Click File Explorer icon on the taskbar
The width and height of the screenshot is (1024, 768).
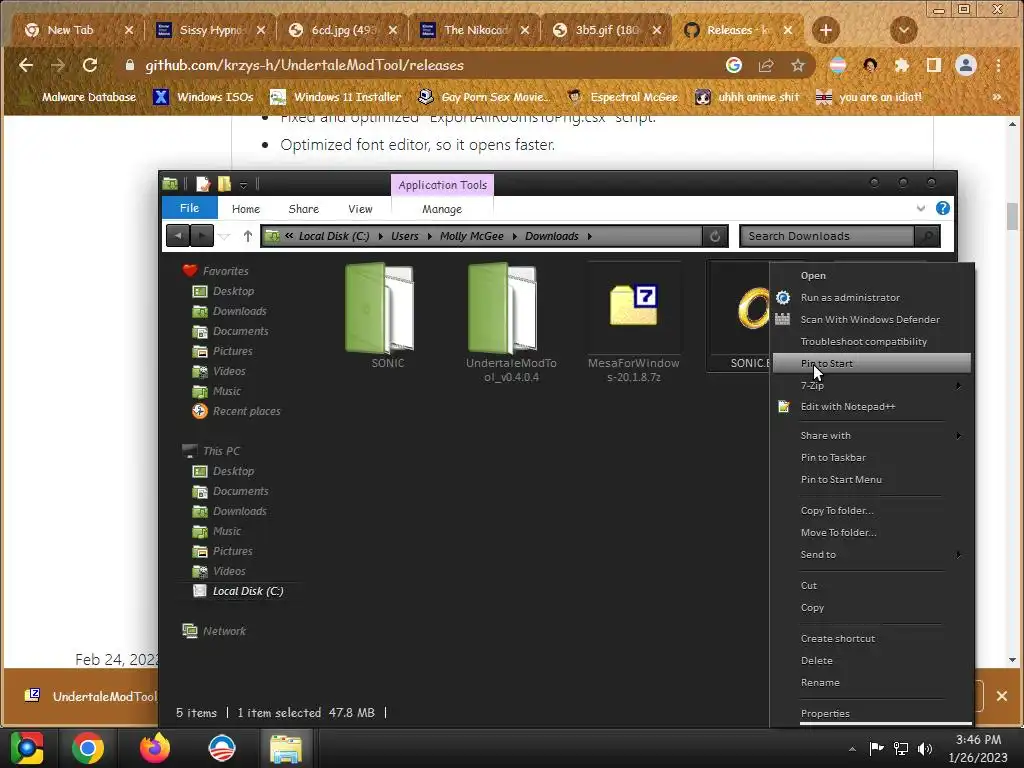point(286,748)
